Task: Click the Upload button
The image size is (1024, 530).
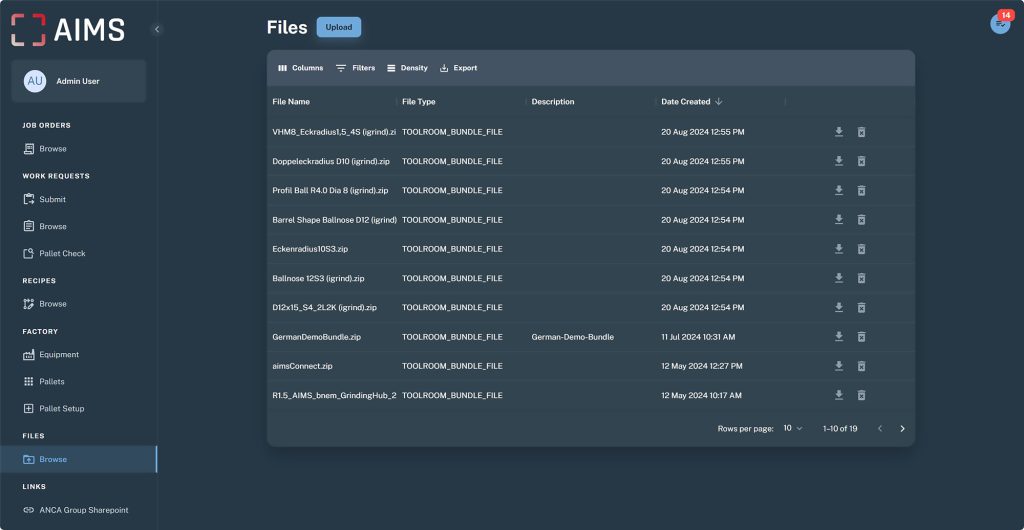Action: pyautogui.click(x=339, y=27)
